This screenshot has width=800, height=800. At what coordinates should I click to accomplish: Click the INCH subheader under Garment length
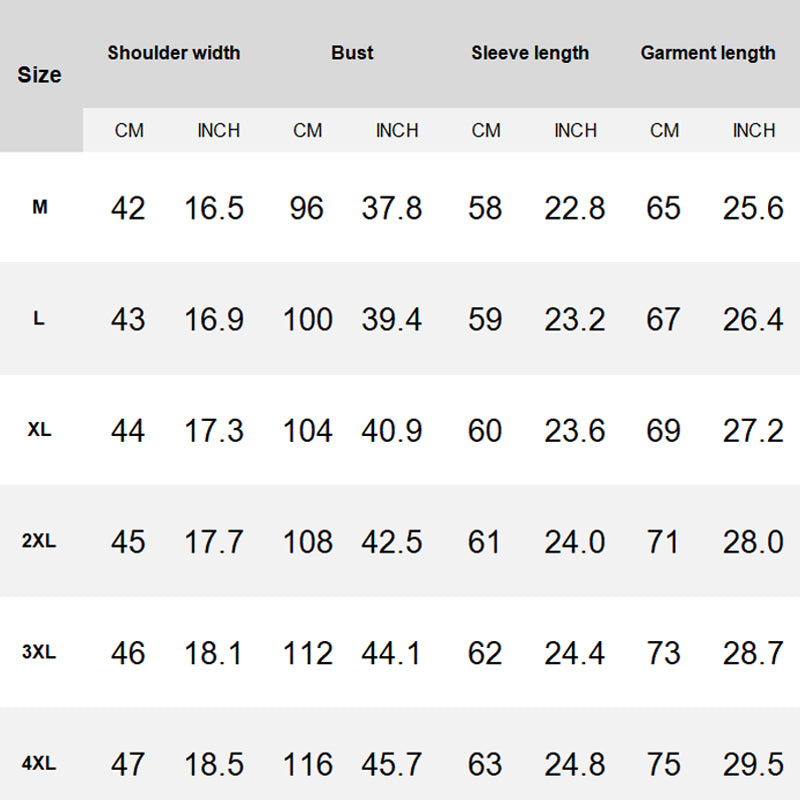click(754, 130)
